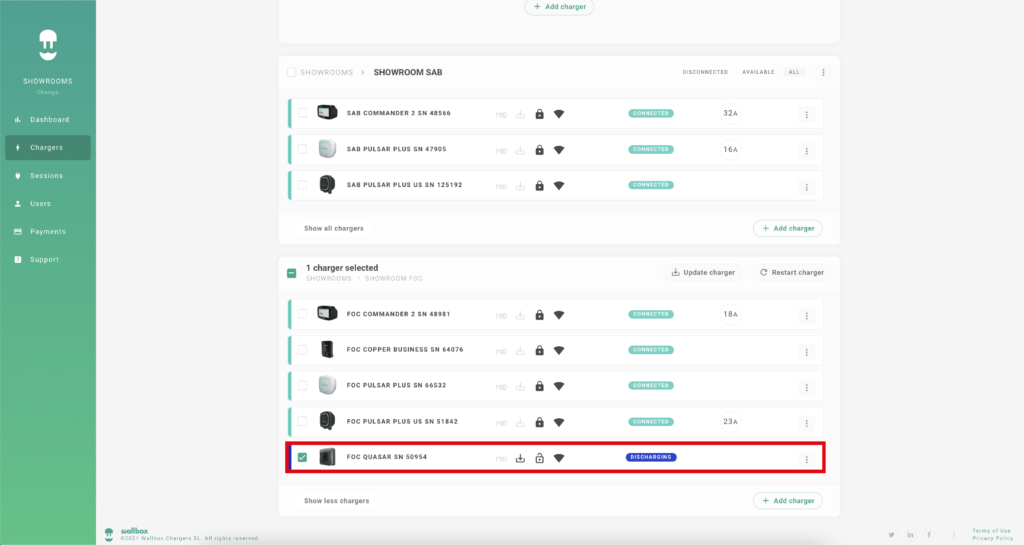Open three-dot menu for SAB Pulsar Plus SN 47905
The height and width of the screenshot is (545, 1024).
pyautogui.click(x=807, y=151)
